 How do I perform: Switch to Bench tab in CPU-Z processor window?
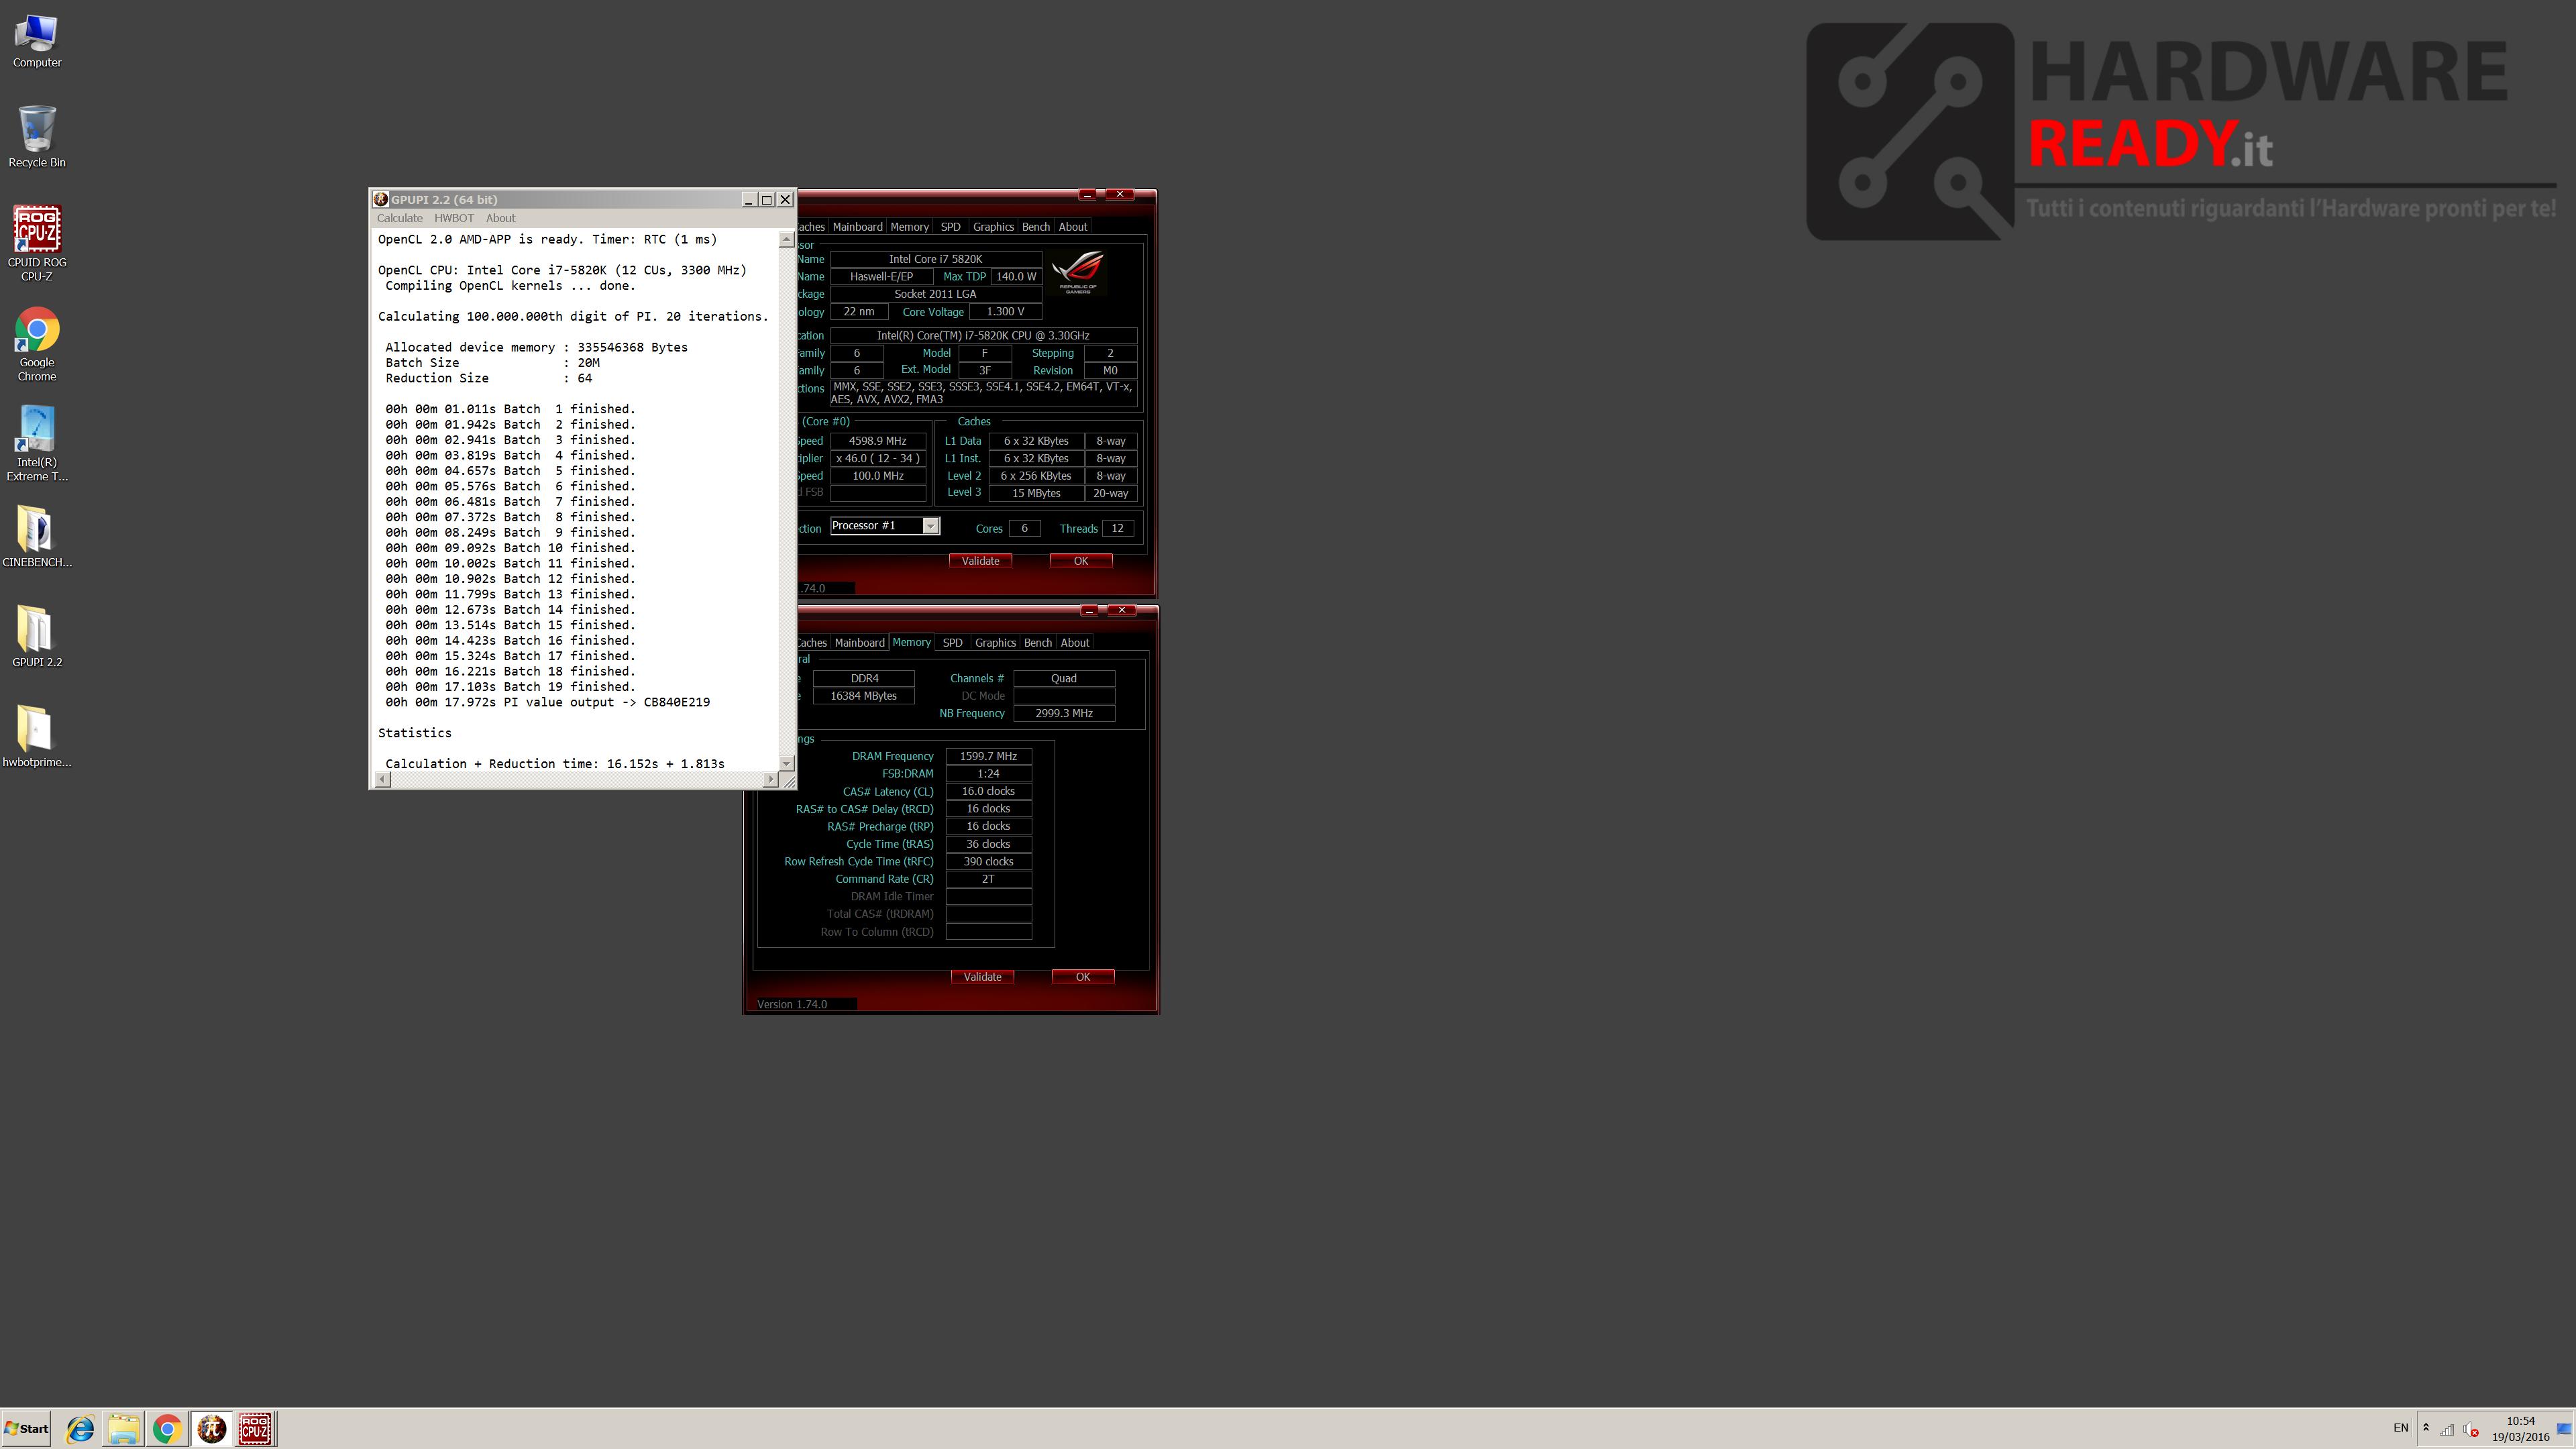coord(1036,227)
